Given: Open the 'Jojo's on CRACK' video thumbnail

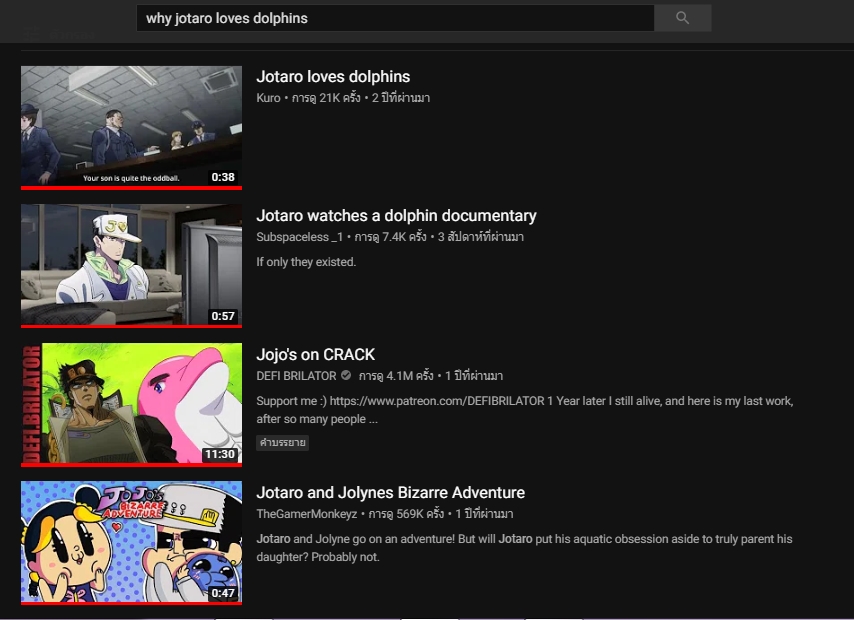Looking at the screenshot, I should point(131,405).
